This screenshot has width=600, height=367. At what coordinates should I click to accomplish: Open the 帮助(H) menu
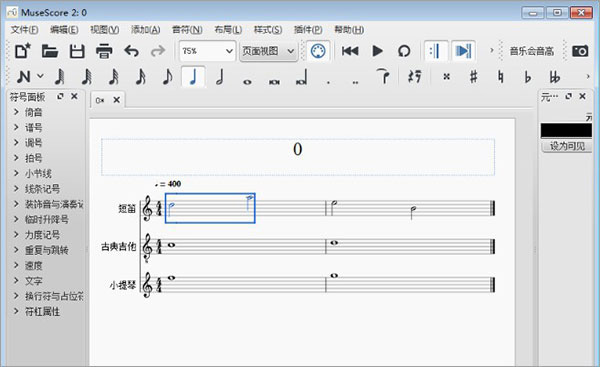click(x=349, y=29)
